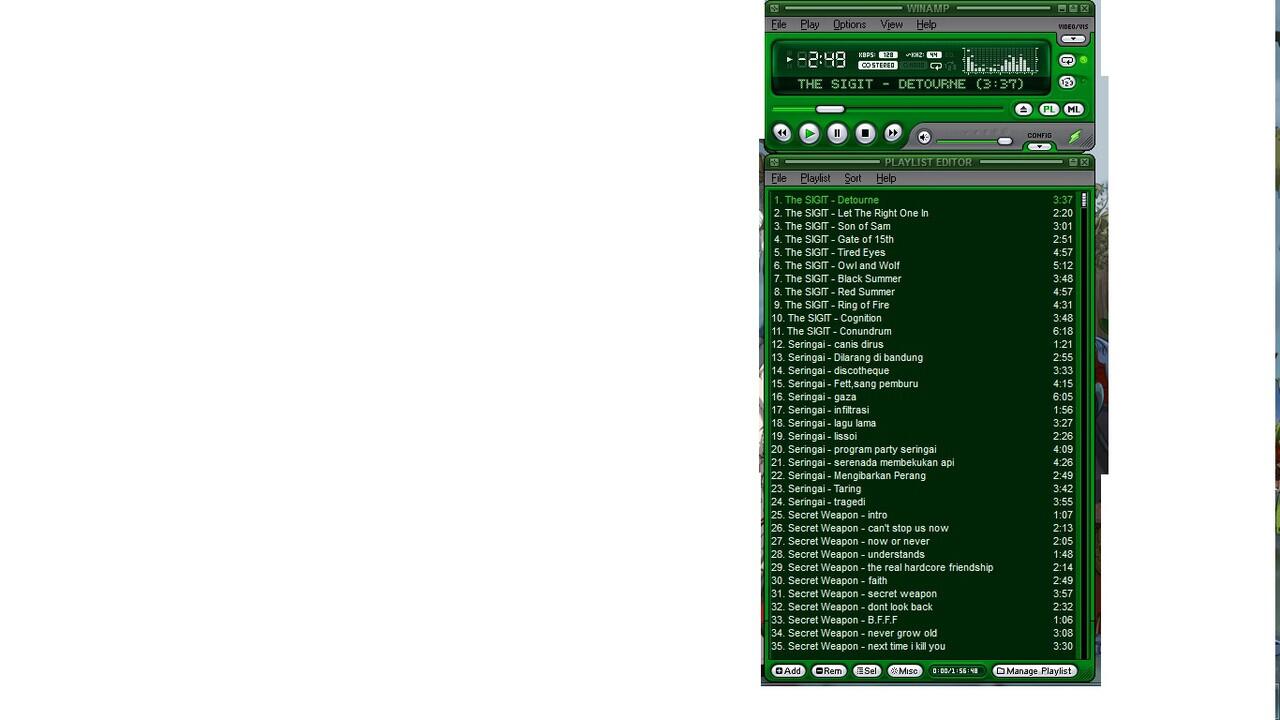The width and height of the screenshot is (1280, 720).
Task: Open the Playlist menu
Action: [x=815, y=178]
